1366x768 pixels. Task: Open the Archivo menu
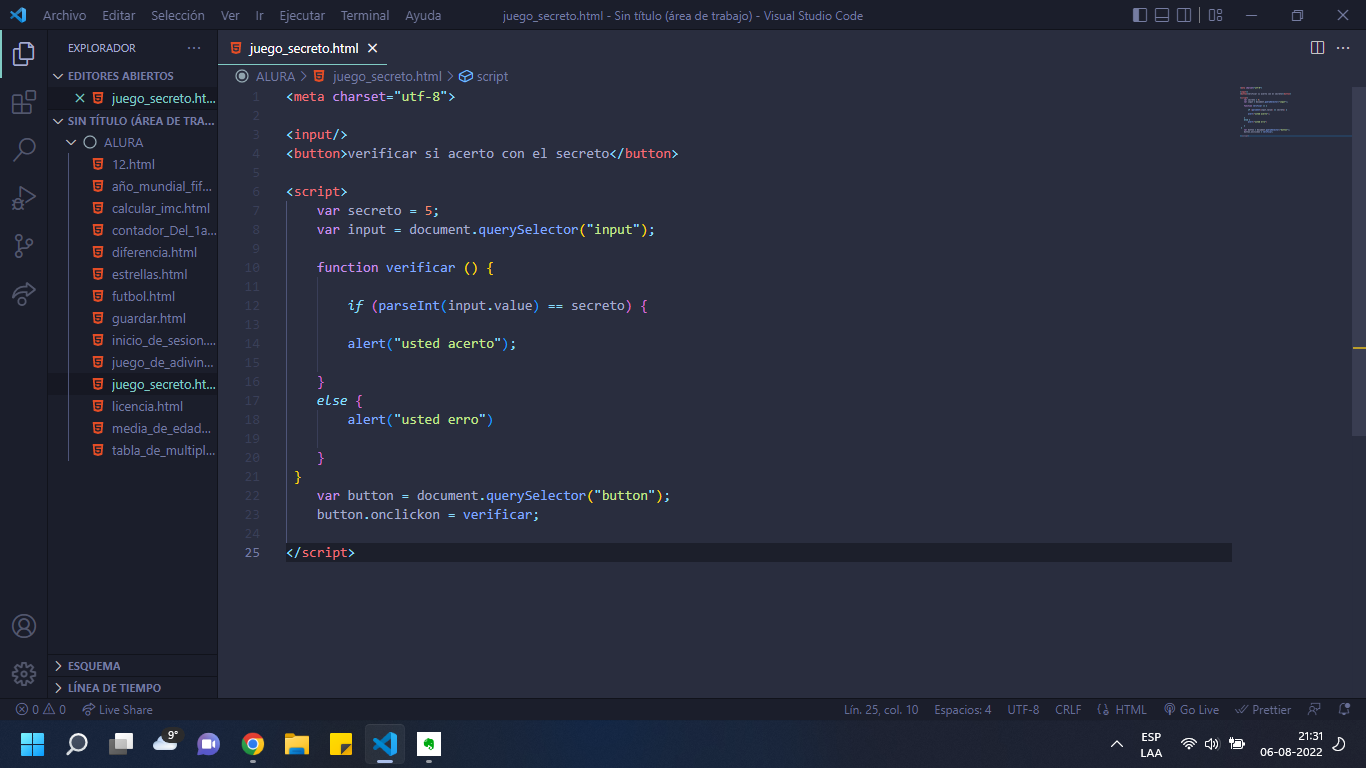[x=64, y=16]
